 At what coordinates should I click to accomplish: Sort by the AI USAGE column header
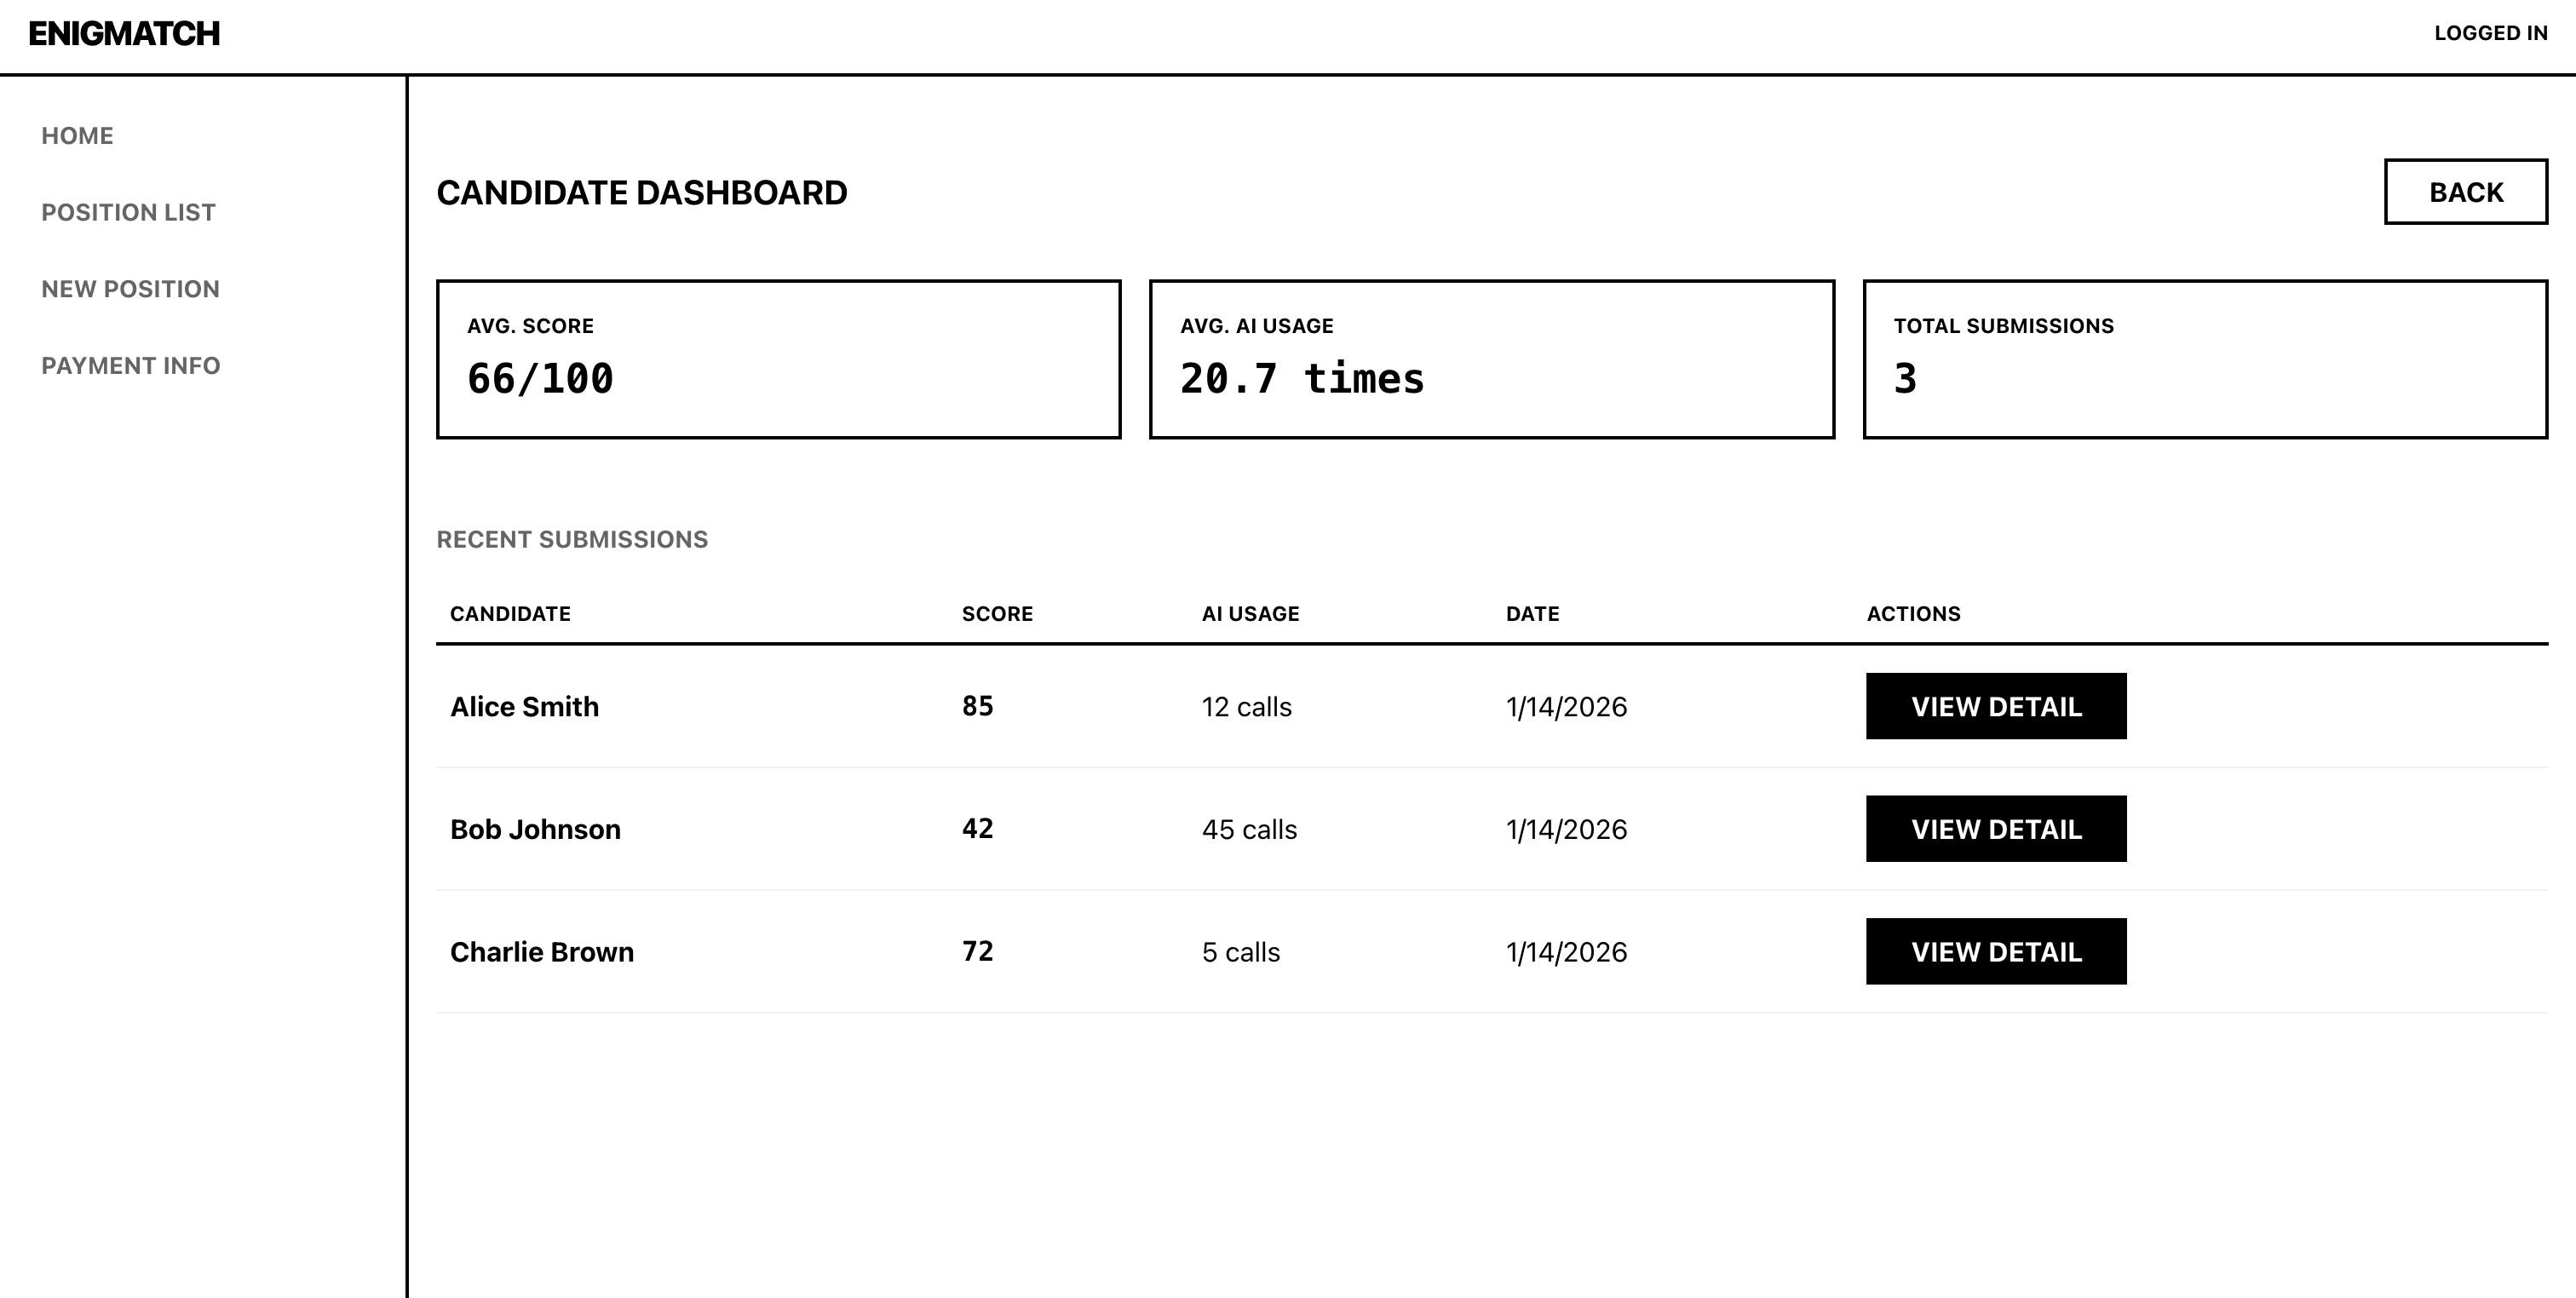pos(1251,612)
